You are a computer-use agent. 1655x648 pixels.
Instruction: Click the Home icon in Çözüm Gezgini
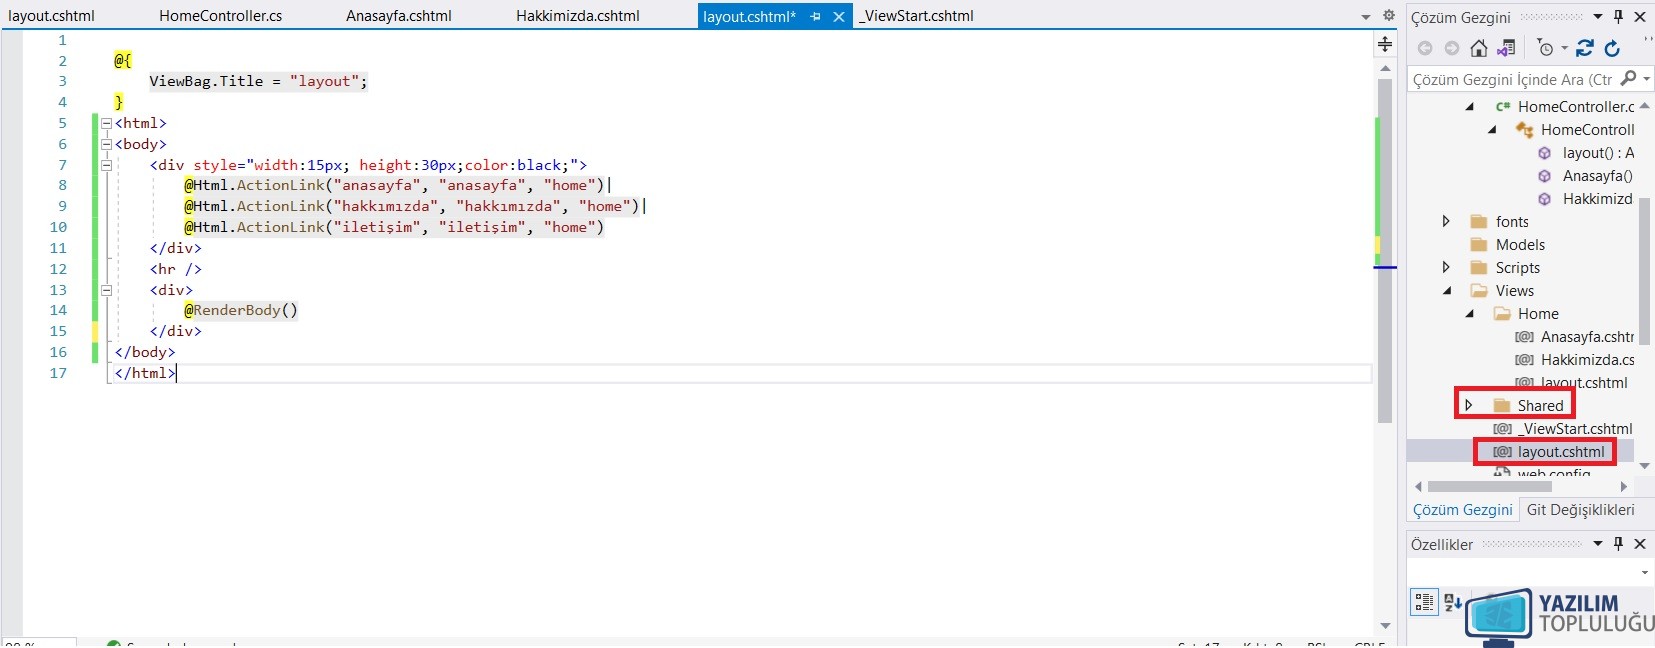1478,48
